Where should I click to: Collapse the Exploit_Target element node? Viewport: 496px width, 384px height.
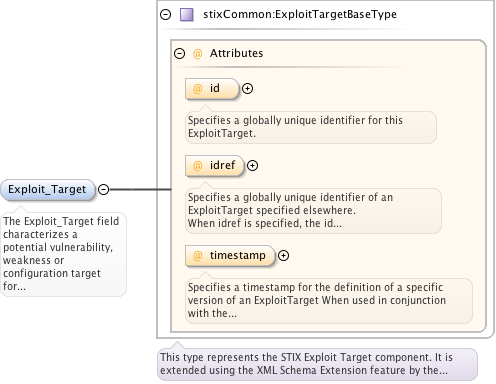click(104, 190)
